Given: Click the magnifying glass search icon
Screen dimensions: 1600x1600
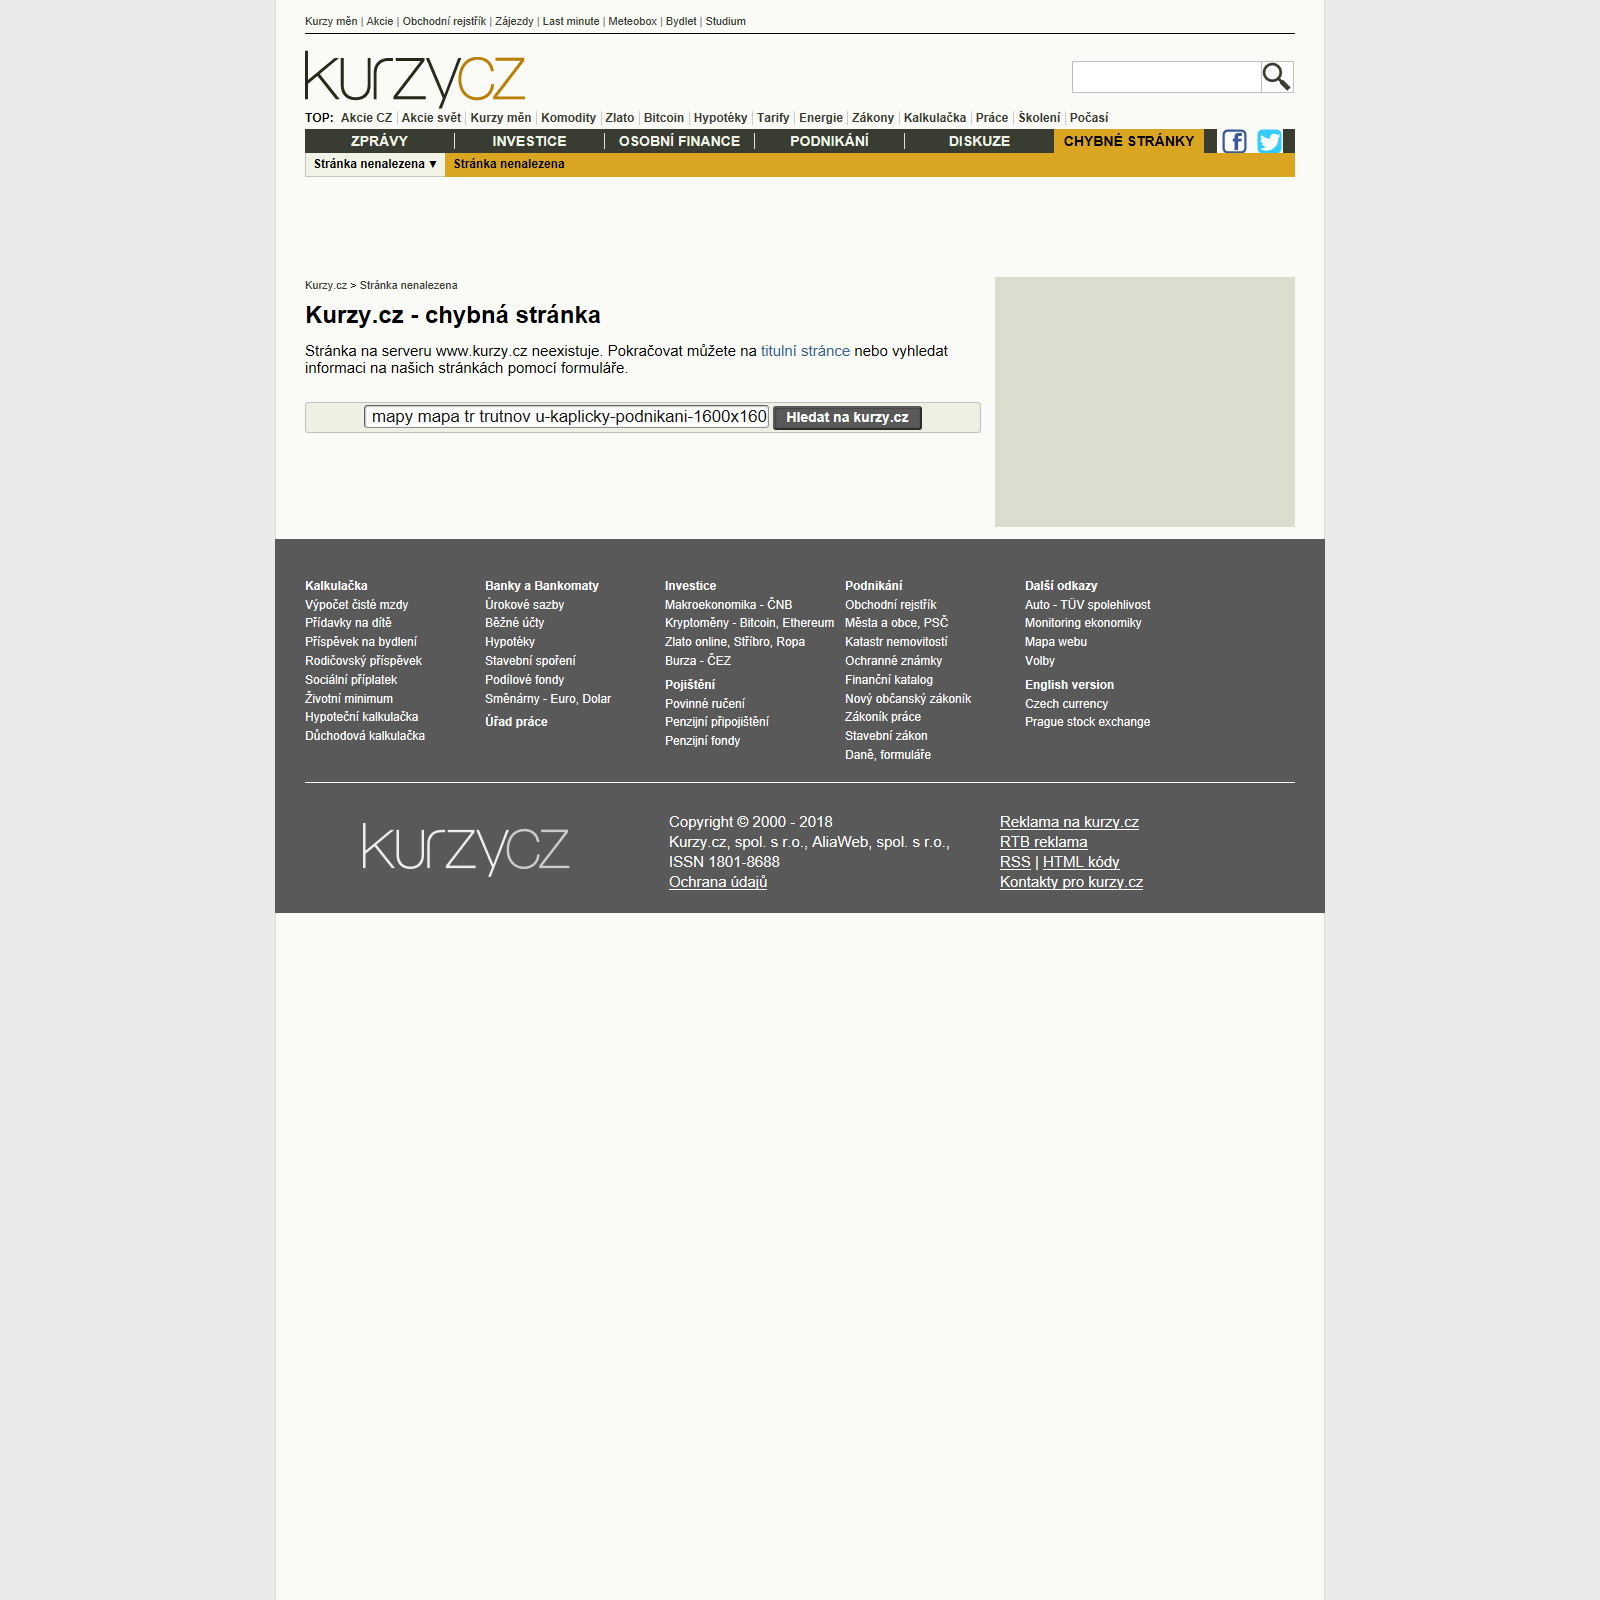Looking at the screenshot, I should [1277, 77].
